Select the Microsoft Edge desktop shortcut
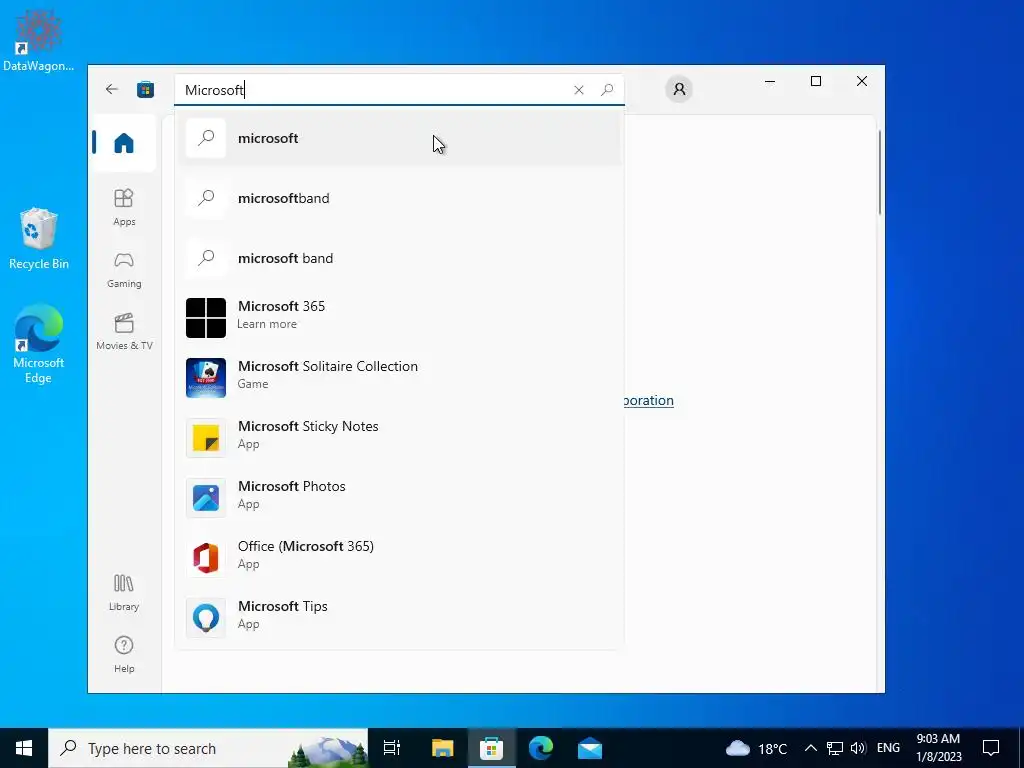Image resolution: width=1024 pixels, height=768 pixels. pyautogui.click(x=39, y=344)
